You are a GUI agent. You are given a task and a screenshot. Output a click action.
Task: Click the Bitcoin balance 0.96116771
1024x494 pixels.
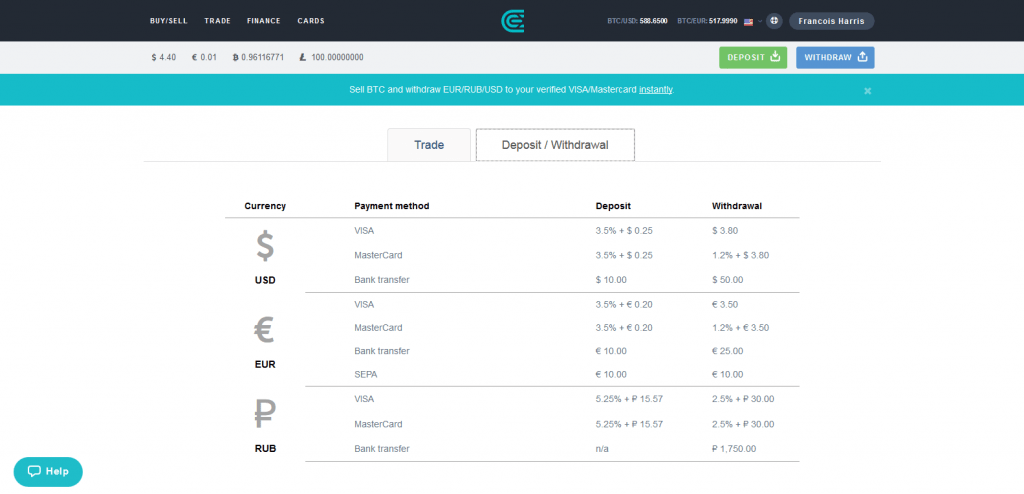pyautogui.click(x=258, y=58)
